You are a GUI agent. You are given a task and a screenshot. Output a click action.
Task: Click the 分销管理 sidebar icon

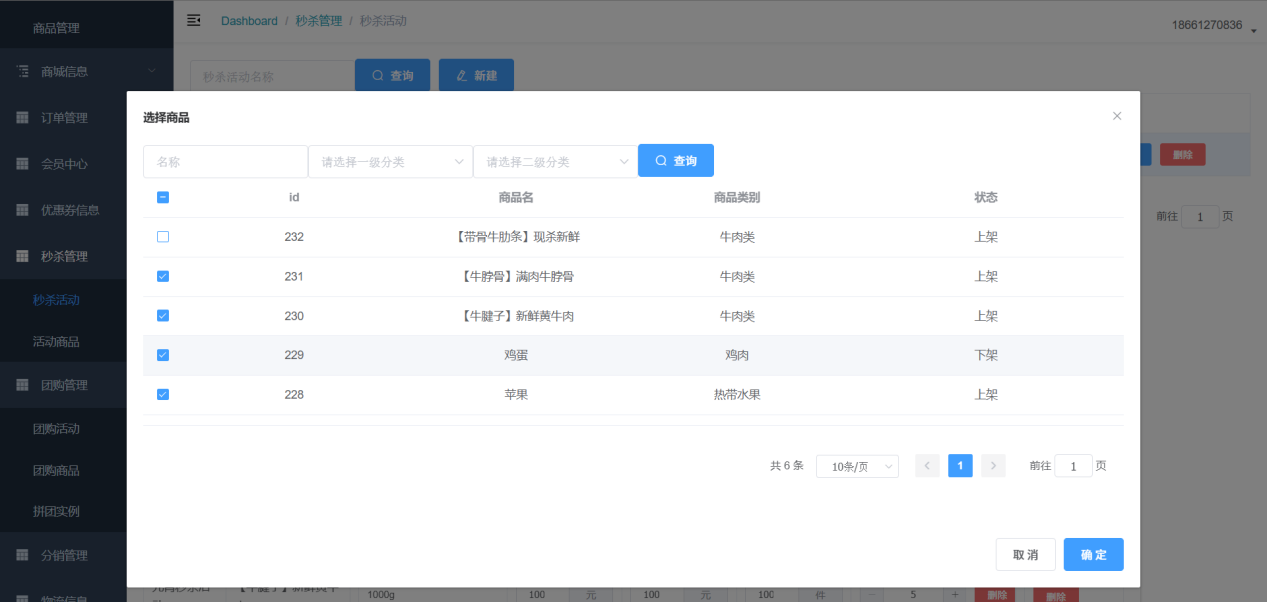click(x=22, y=555)
